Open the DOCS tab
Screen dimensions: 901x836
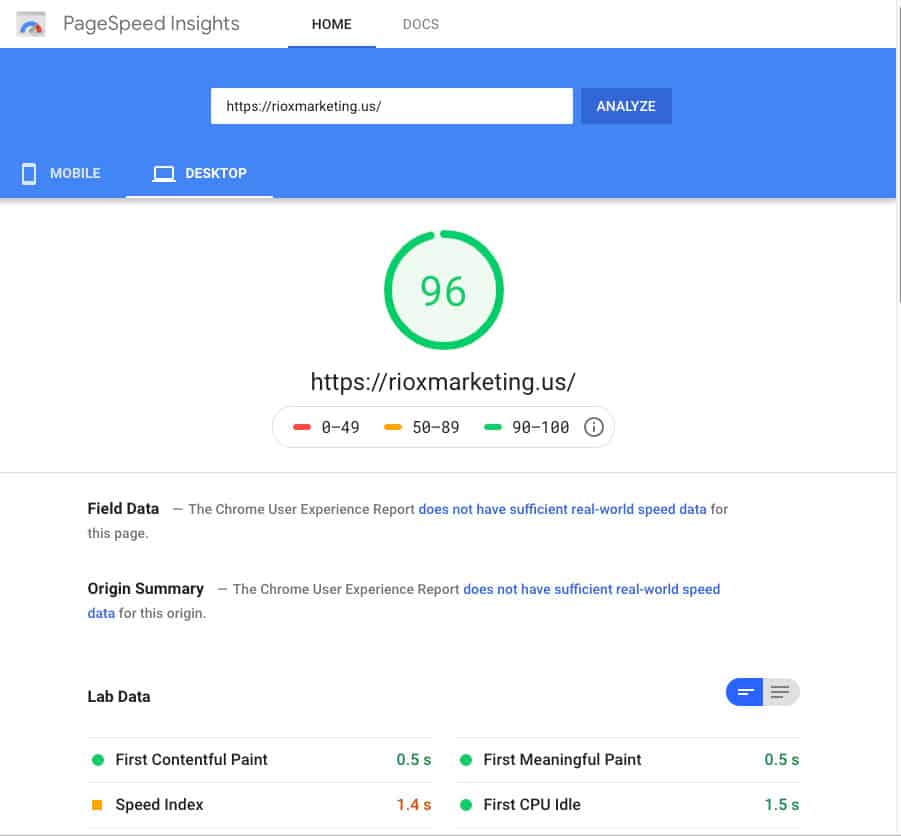coord(421,24)
